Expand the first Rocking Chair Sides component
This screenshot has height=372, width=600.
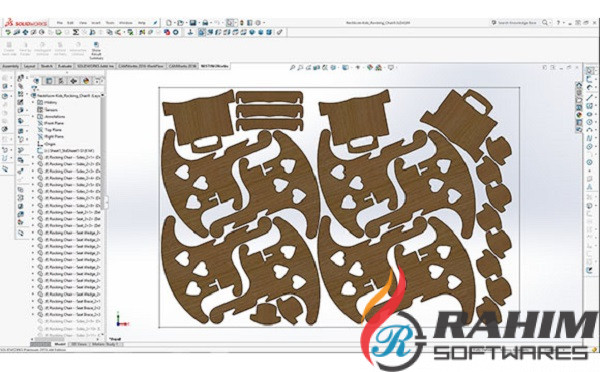tap(33, 157)
